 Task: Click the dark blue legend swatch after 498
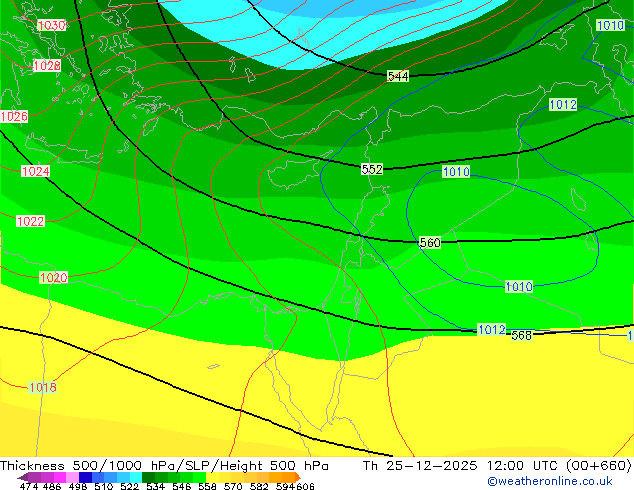(x=85, y=477)
